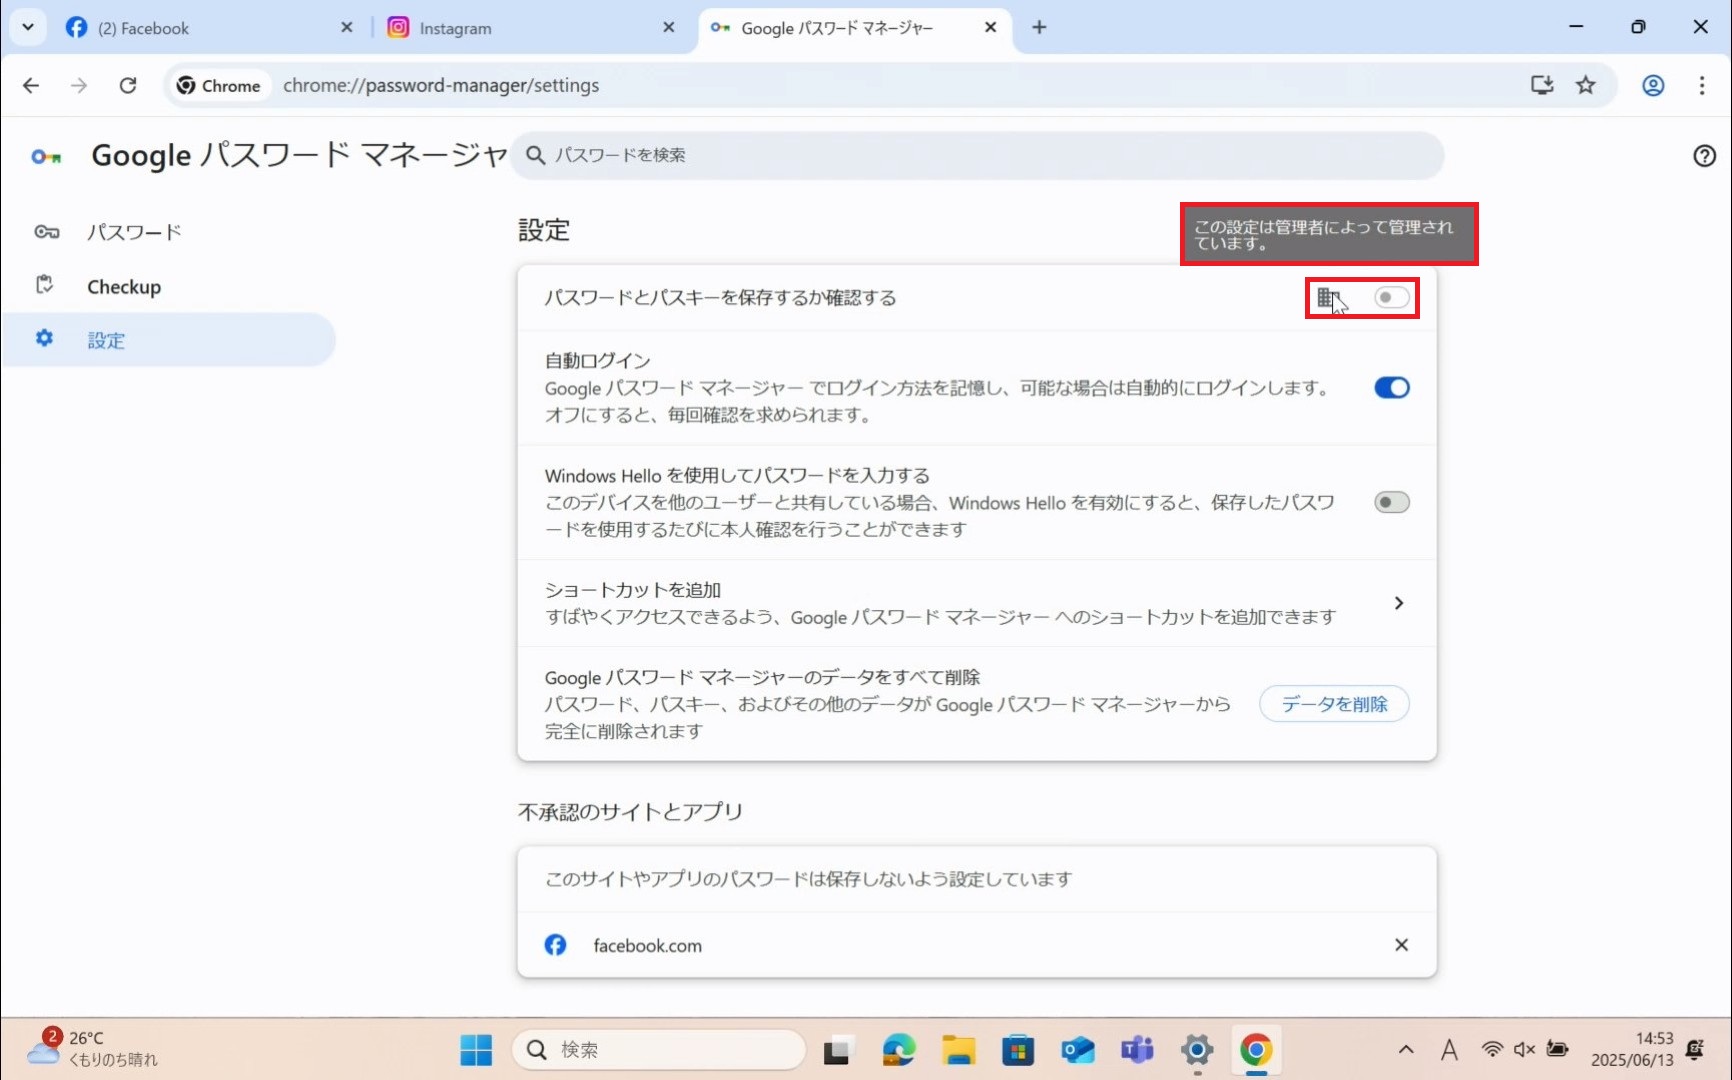Screen dimensions: 1732x1080
Task: Open Microsoft Edge from the taskbar
Action: [898, 1050]
